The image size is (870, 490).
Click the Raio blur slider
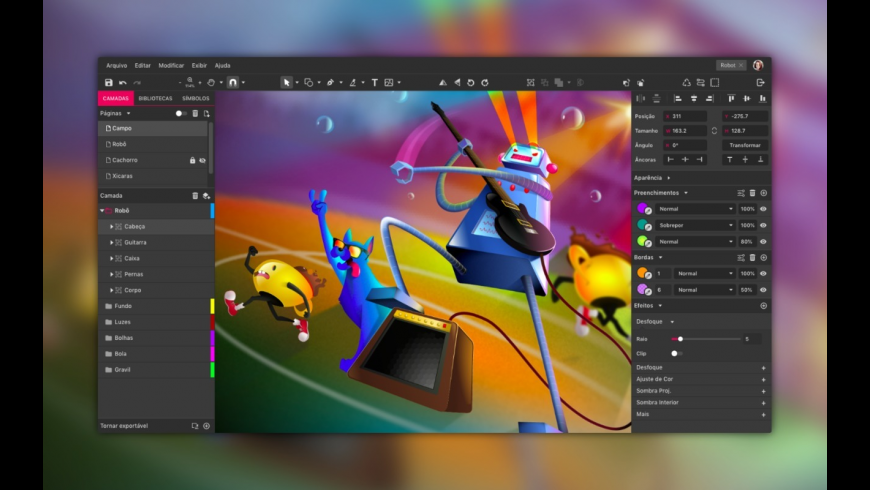coord(706,339)
